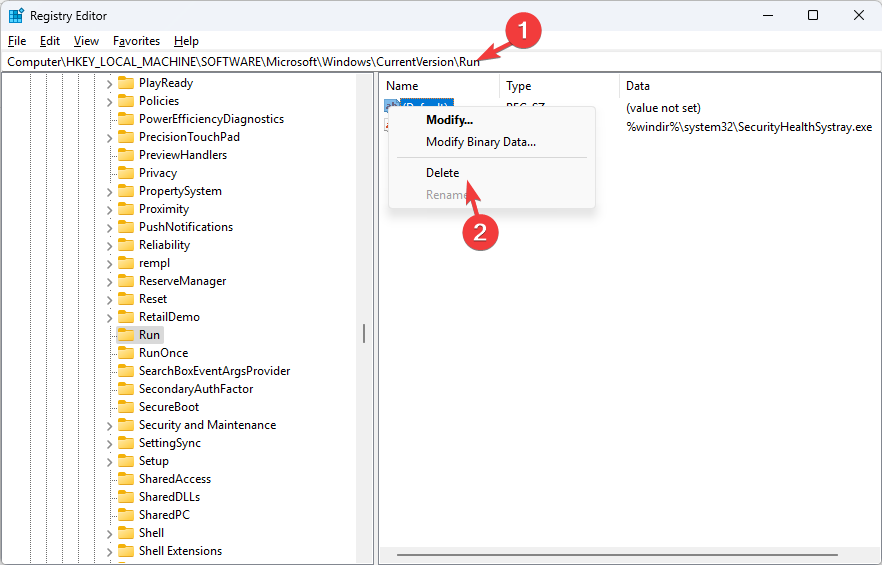Select the SharedDLLs tree key

[x=169, y=497]
